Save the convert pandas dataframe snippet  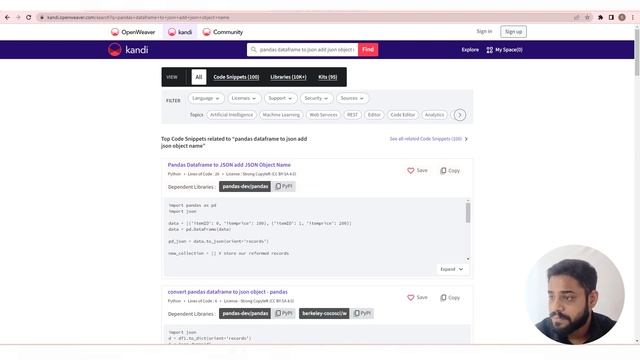tap(417, 298)
